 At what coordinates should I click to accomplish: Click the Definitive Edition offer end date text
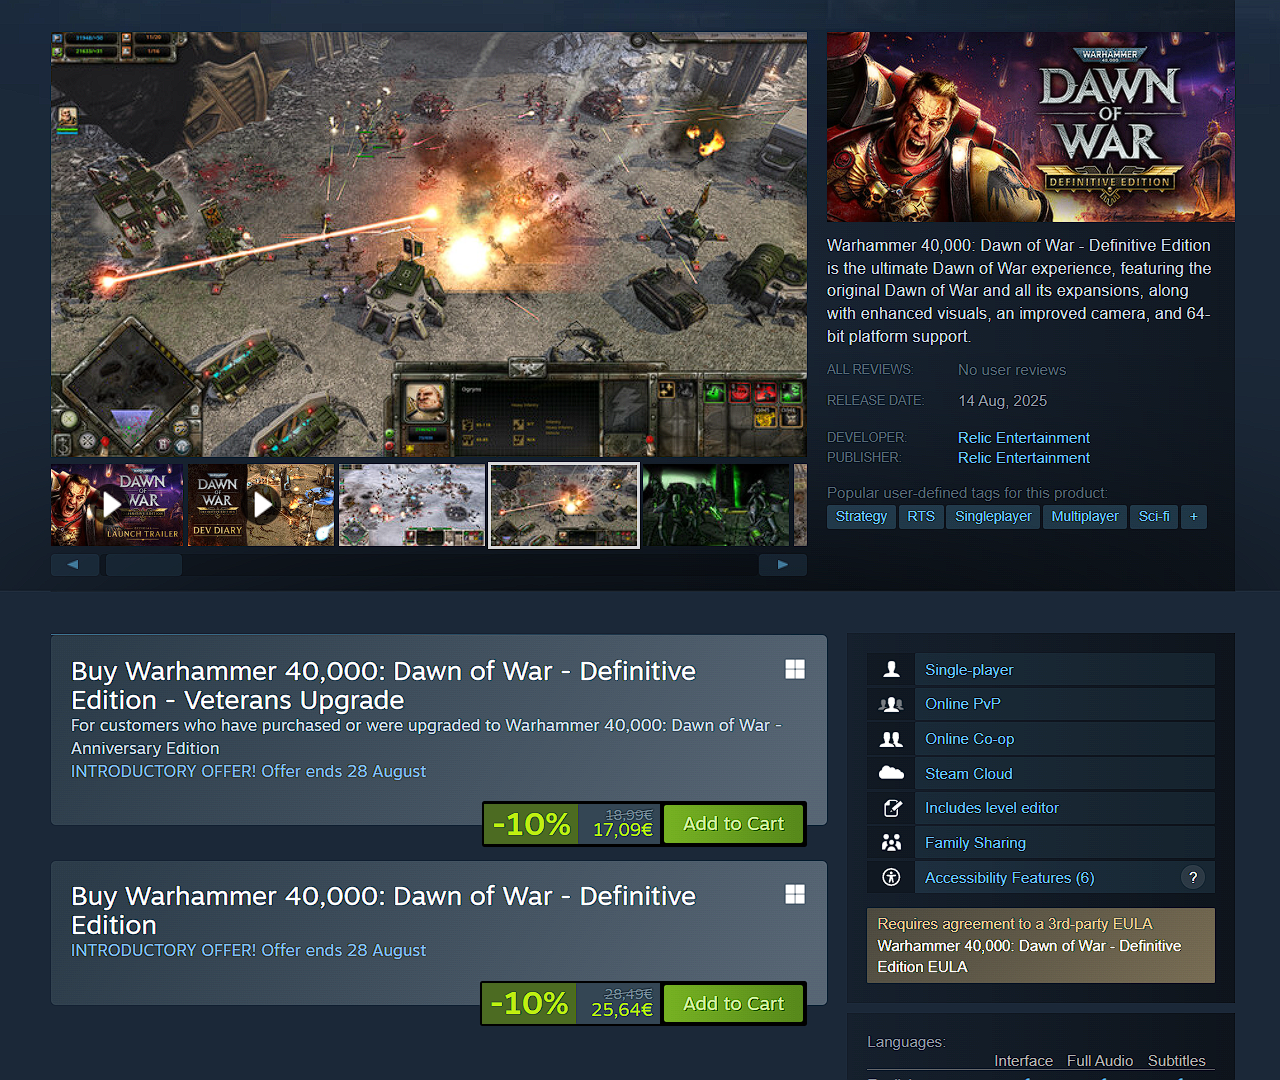tap(248, 951)
